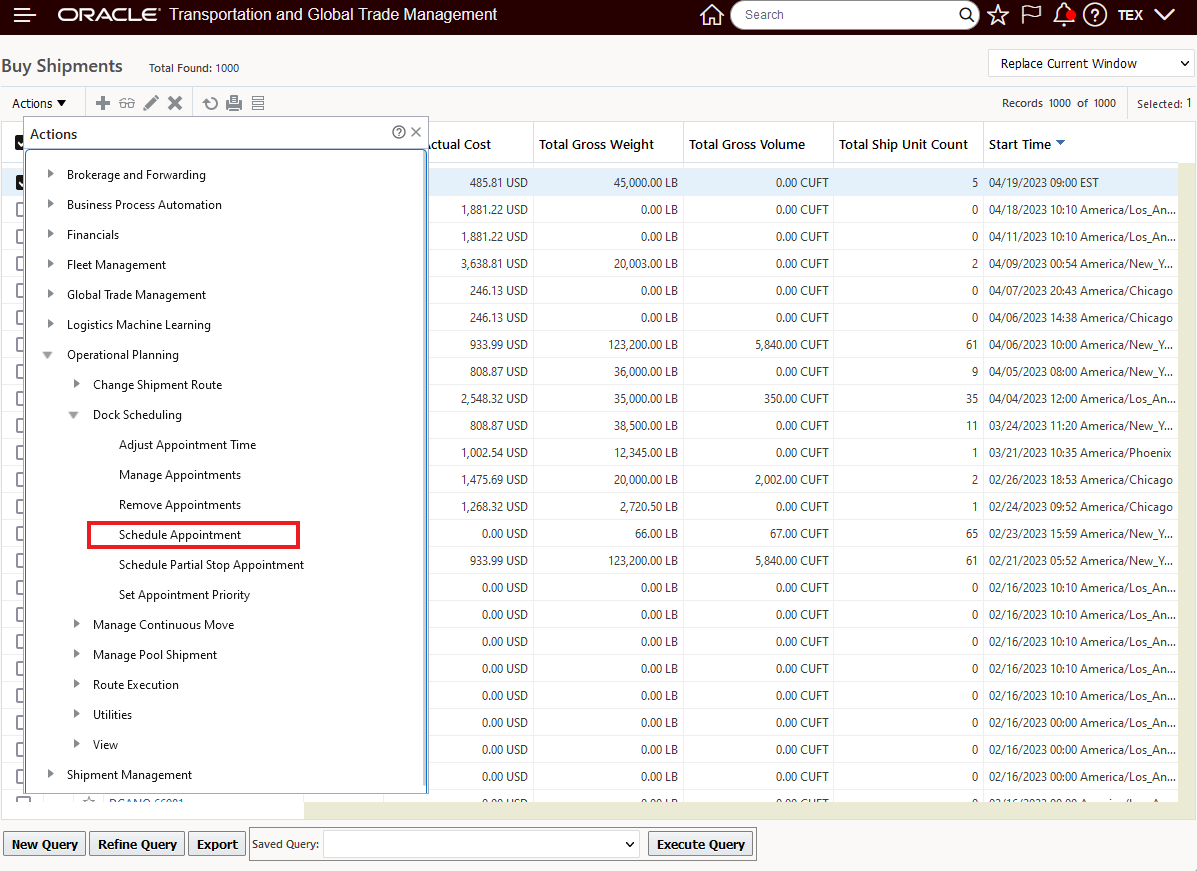The image size is (1197, 871).
Task: Click the Export button
Action: pyautogui.click(x=217, y=844)
